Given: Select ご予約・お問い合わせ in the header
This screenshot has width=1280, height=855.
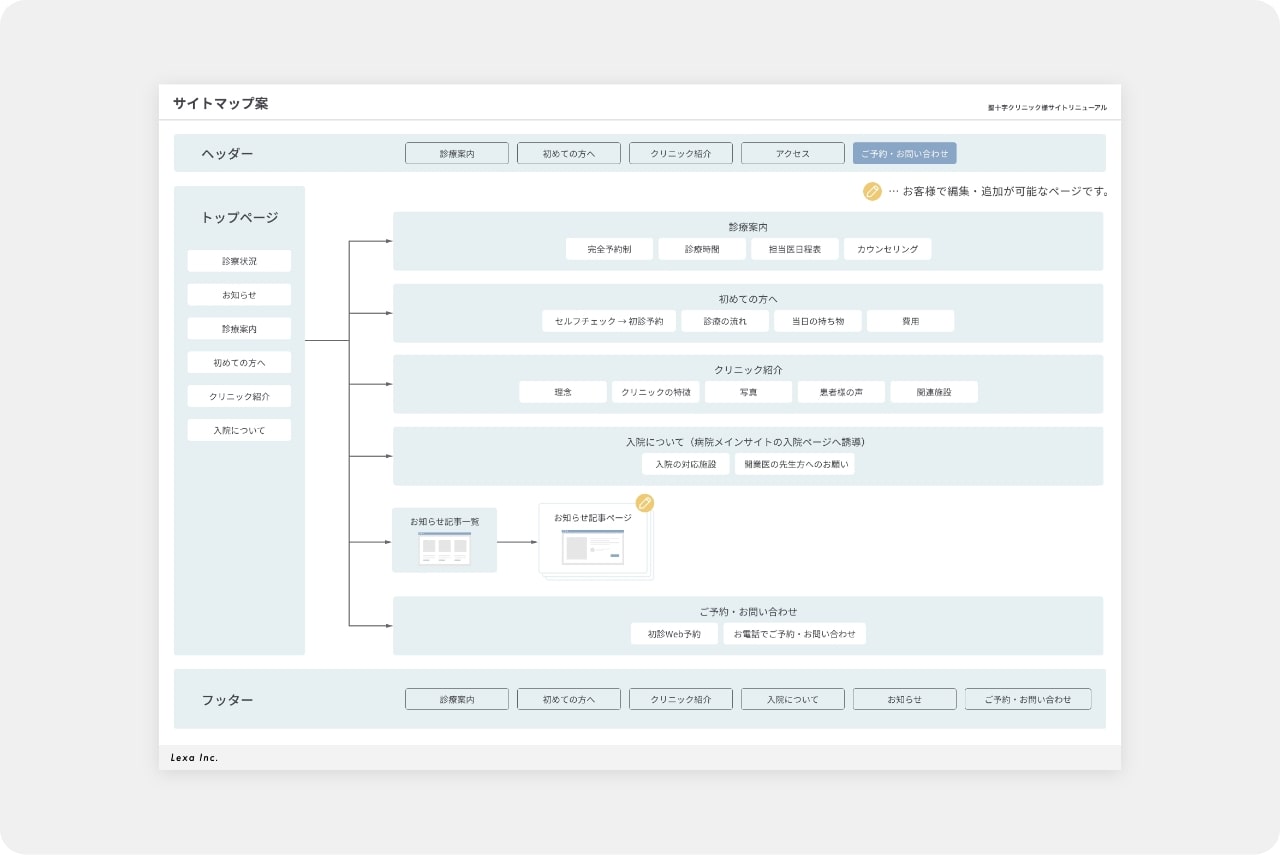Looking at the screenshot, I should coord(904,153).
